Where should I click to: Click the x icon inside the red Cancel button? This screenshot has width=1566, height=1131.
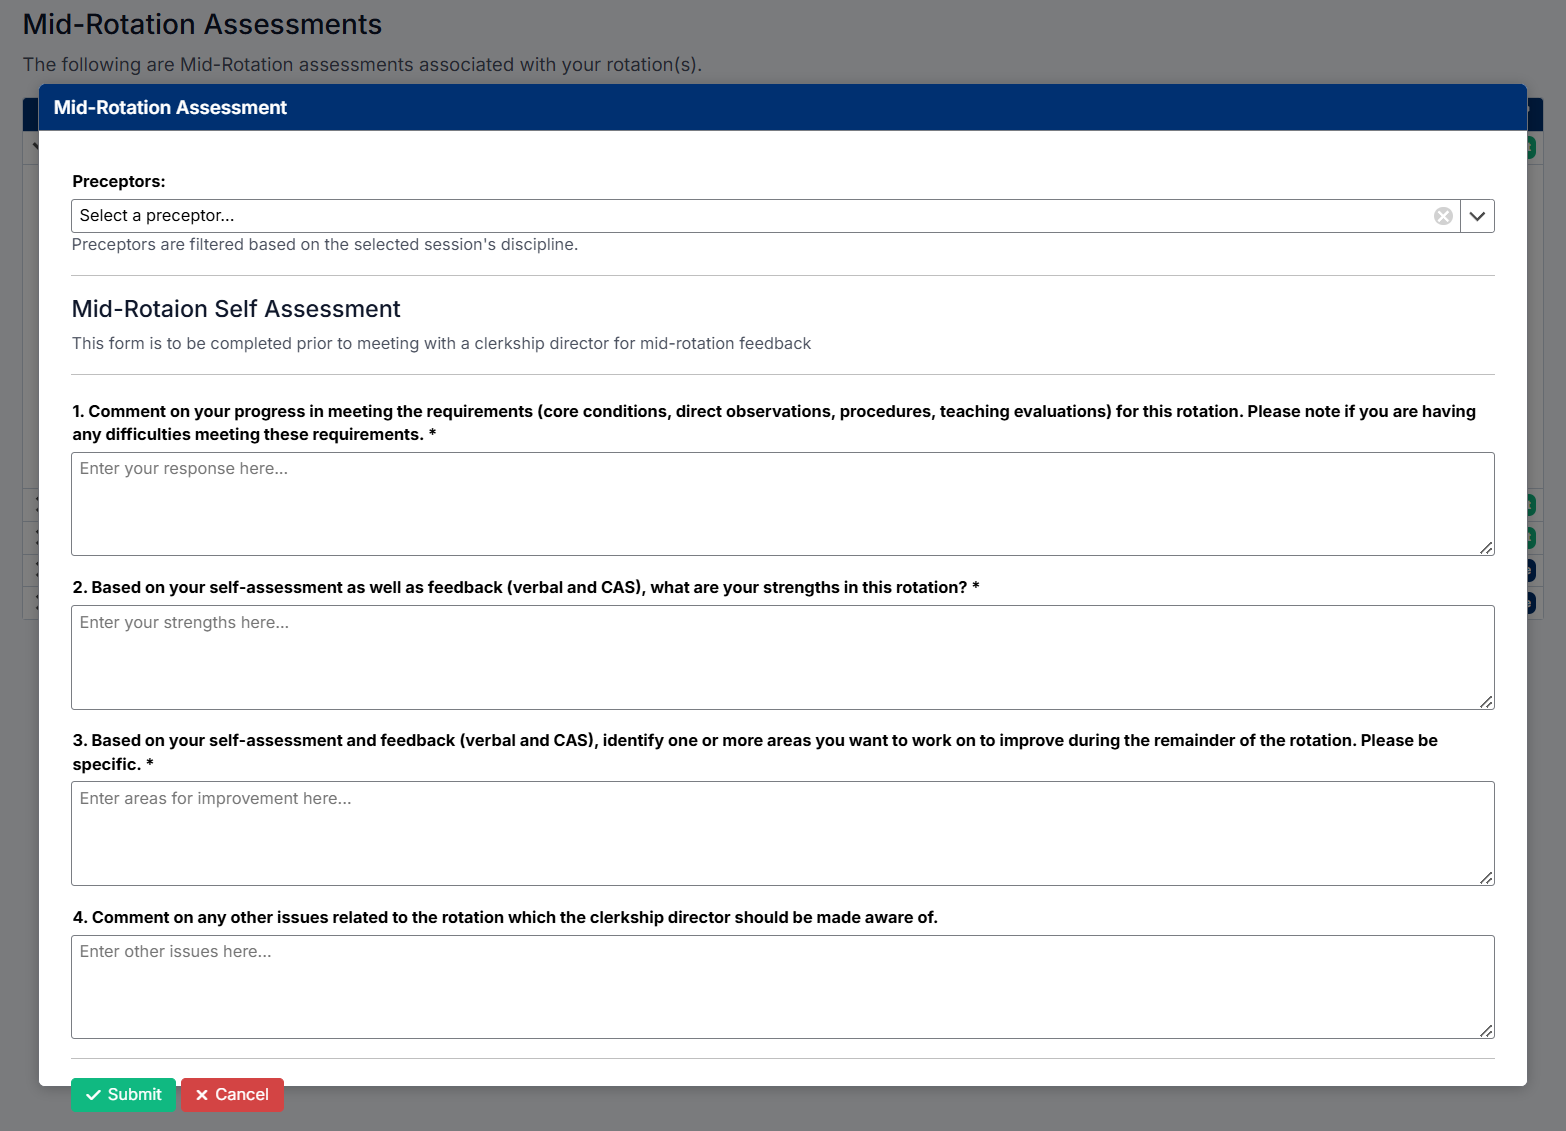[203, 1094]
